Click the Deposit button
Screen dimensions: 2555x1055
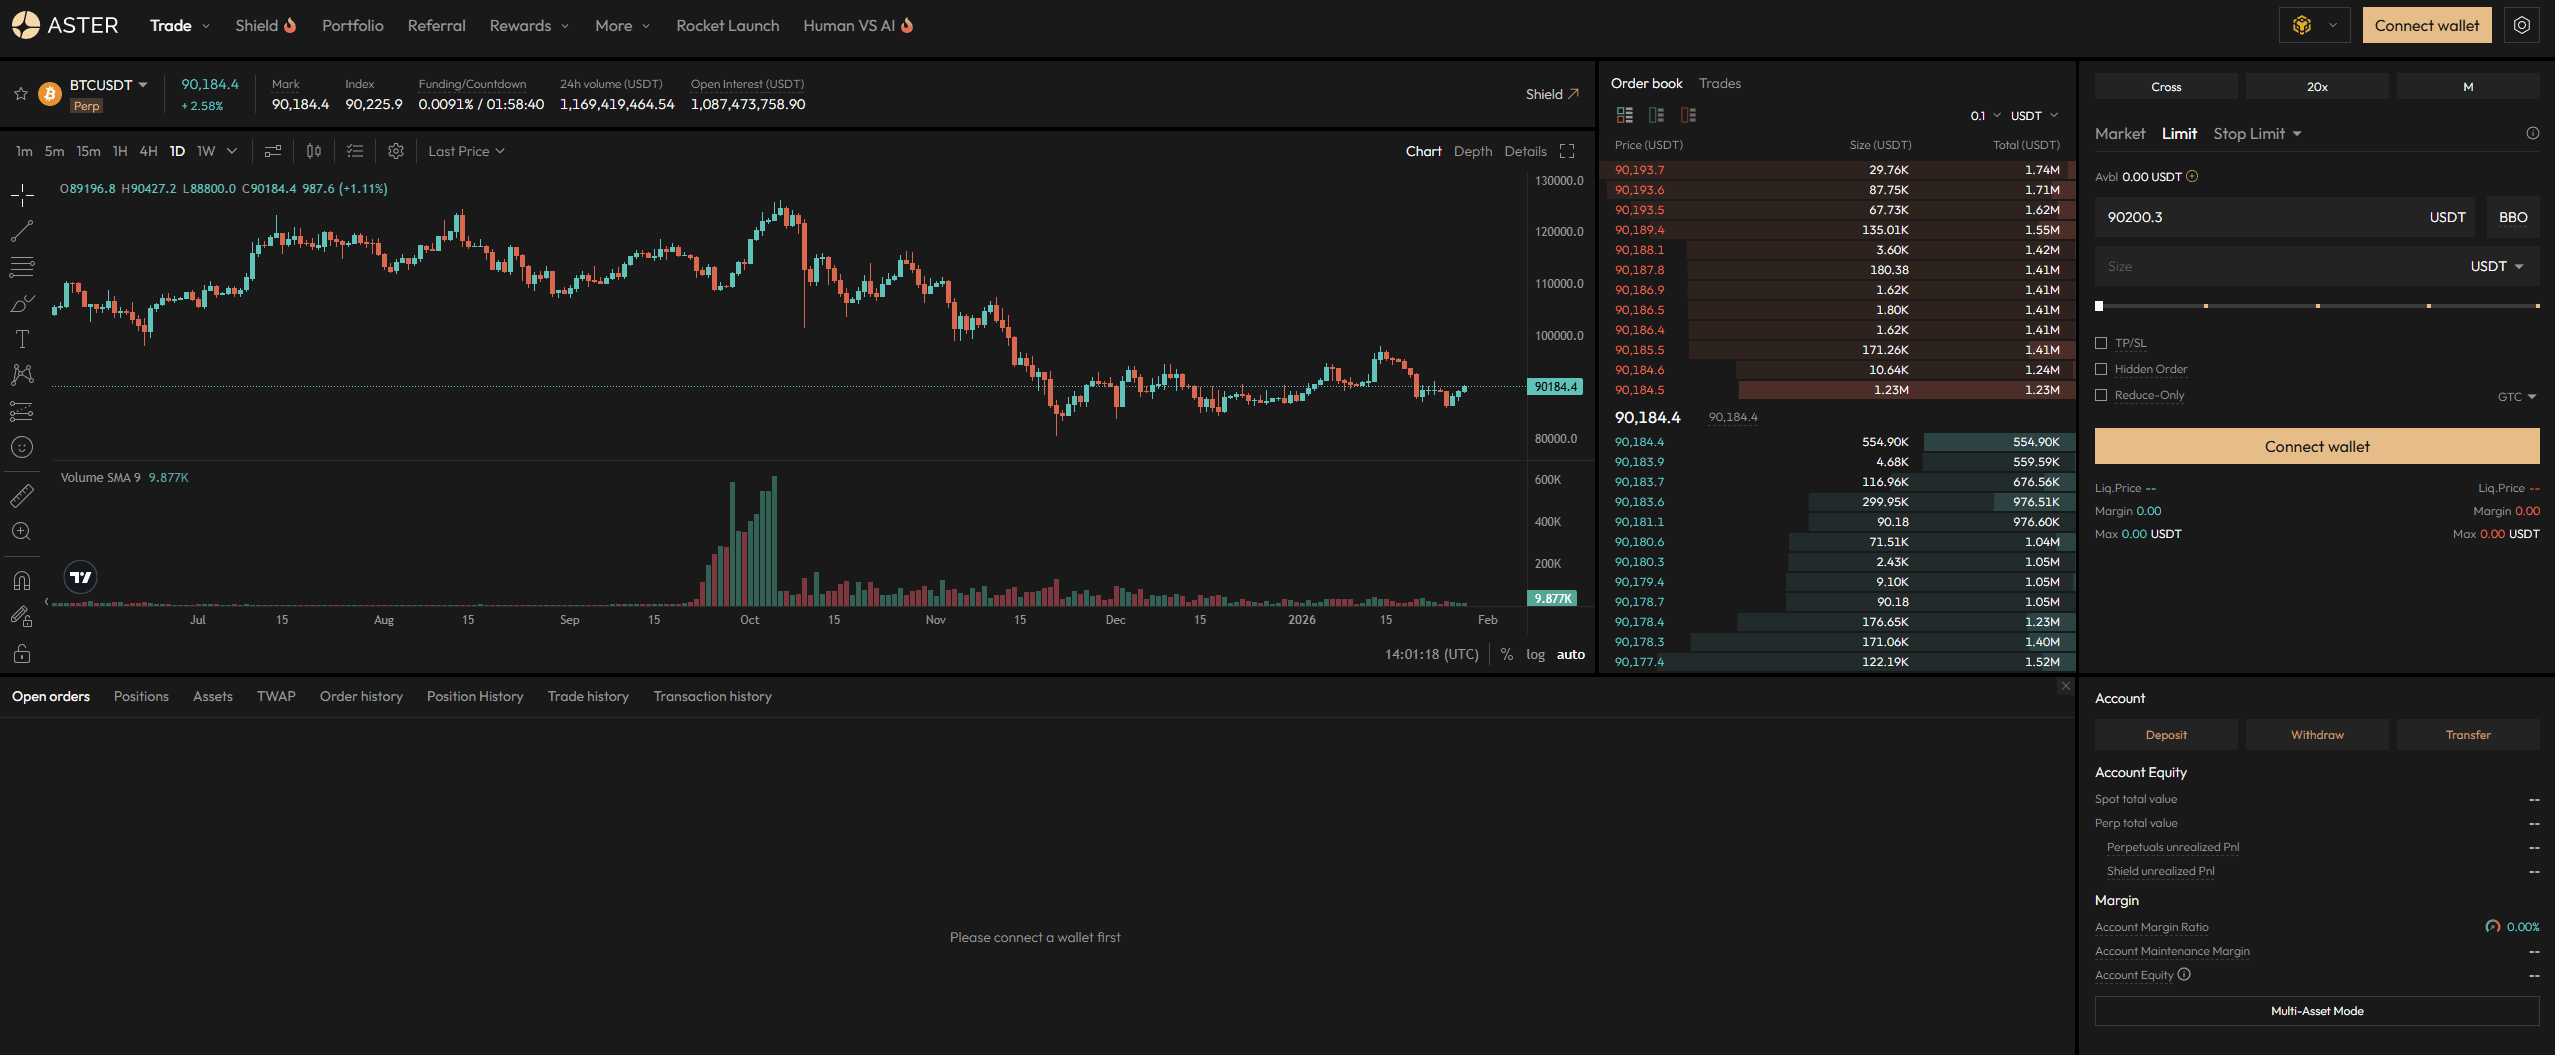click(2165, 735)
